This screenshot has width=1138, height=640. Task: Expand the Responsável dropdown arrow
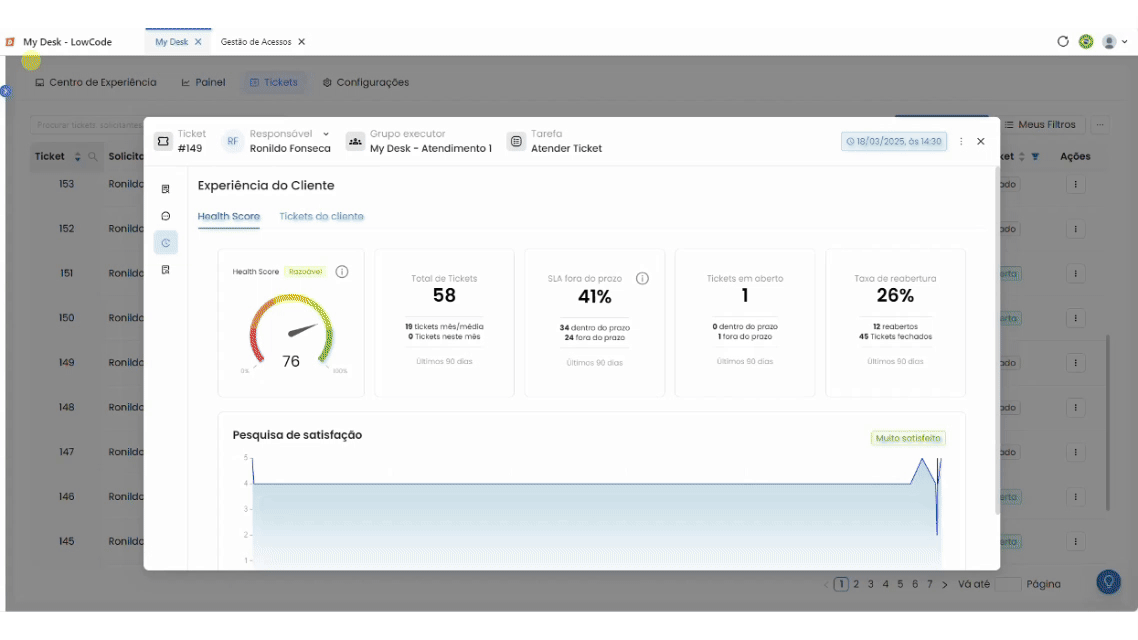coord(326,134)
